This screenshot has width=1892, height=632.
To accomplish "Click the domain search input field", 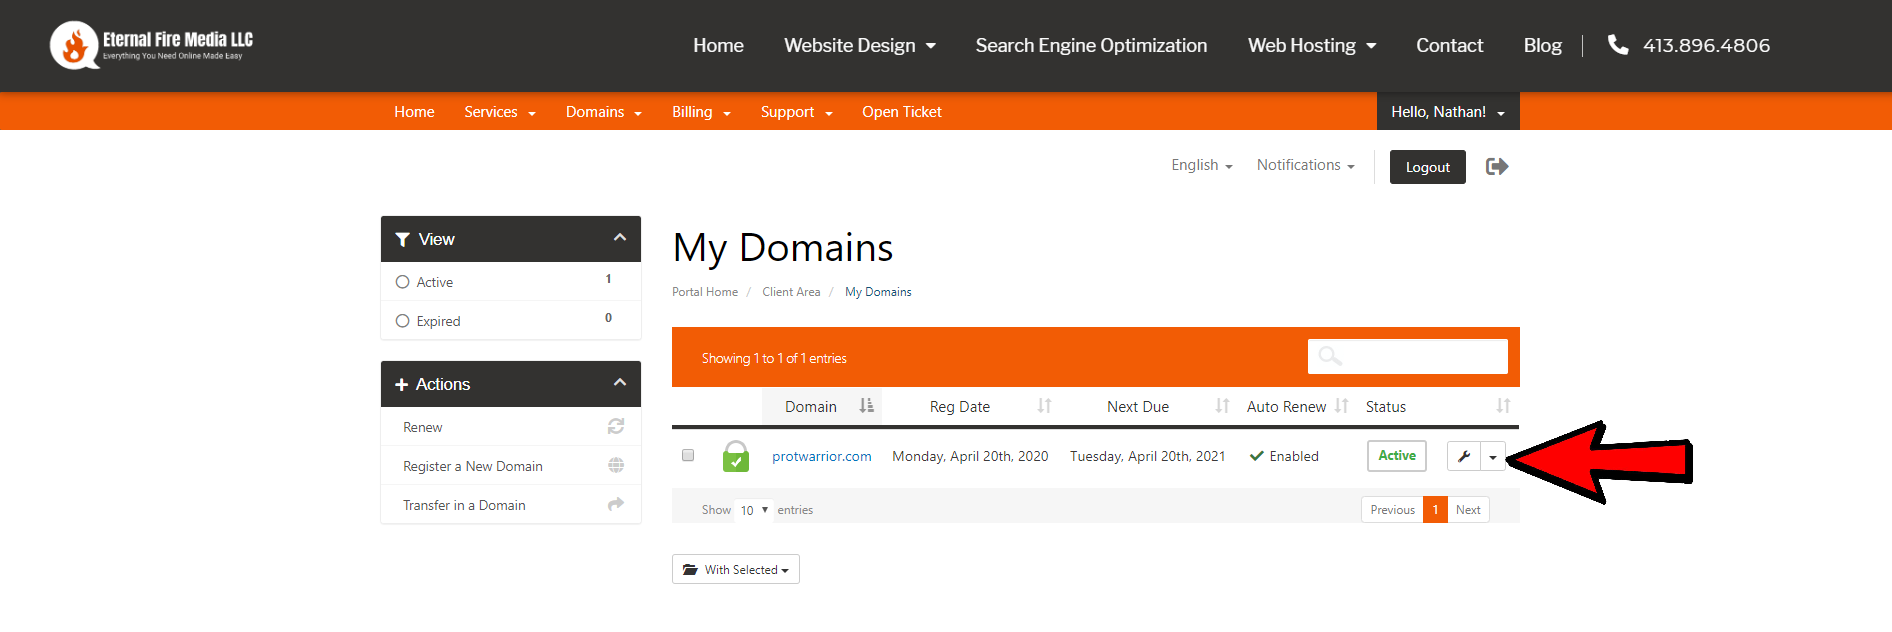I will [x=1407, y=357].
